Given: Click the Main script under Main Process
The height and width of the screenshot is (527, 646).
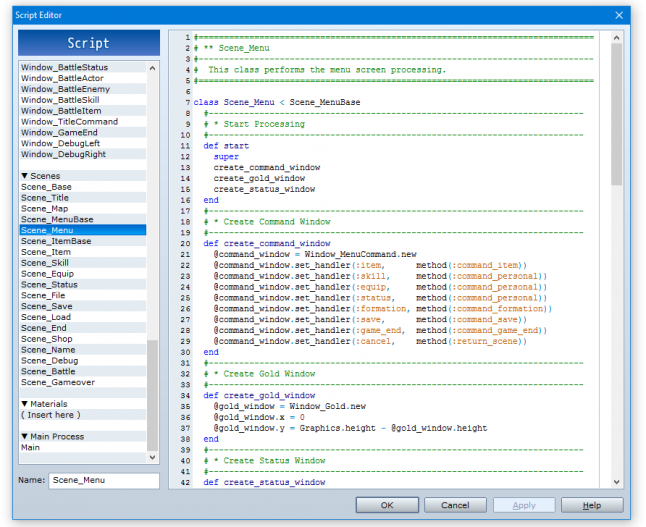Looking at the screenshot, I should [x=31, y=447].
